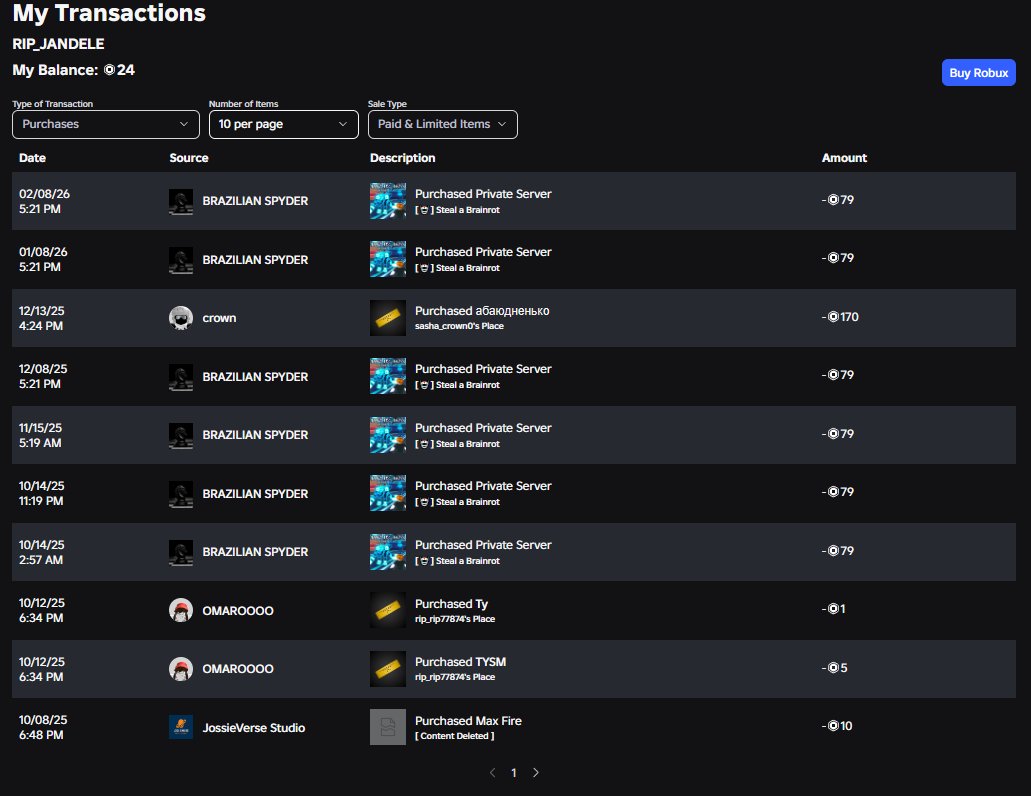The image size is (1031, 796).
Task: Click OMAROOOO name in Purchased Ty row
Action: point(238,611)
